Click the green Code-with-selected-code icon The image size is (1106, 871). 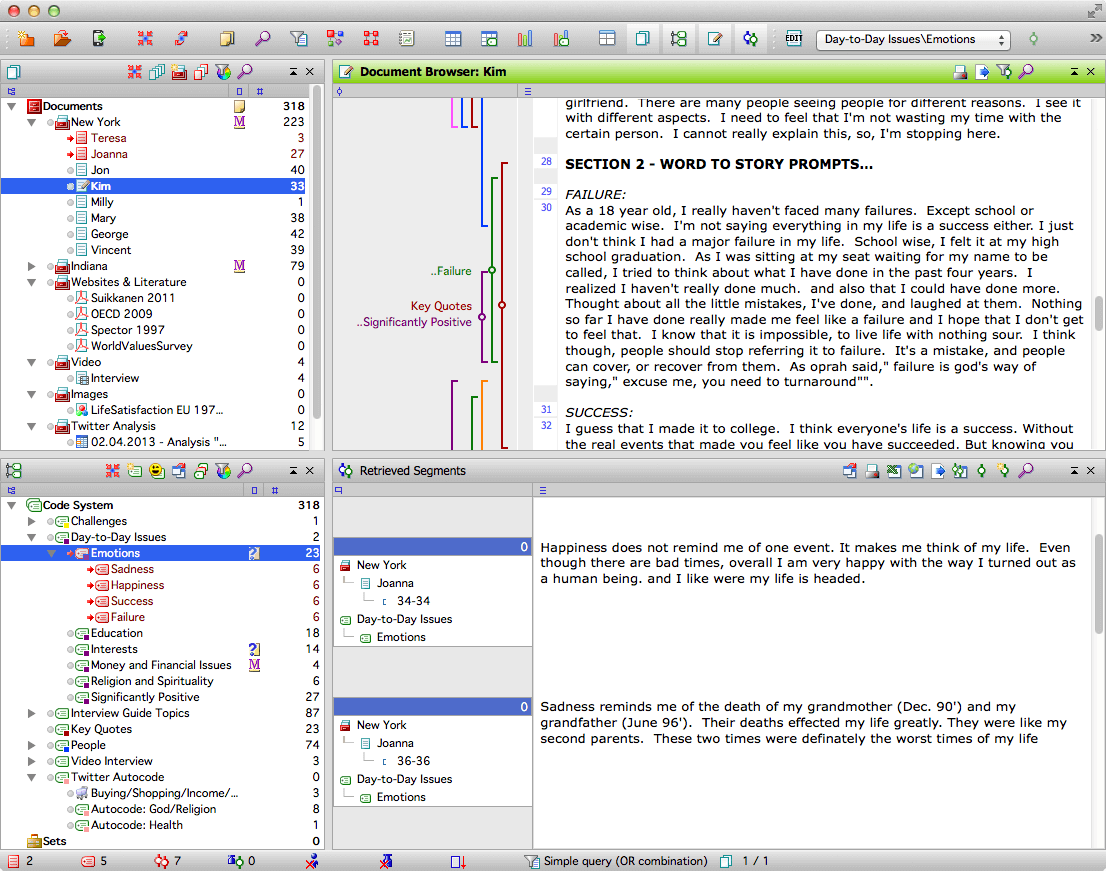click(1033, 39)
